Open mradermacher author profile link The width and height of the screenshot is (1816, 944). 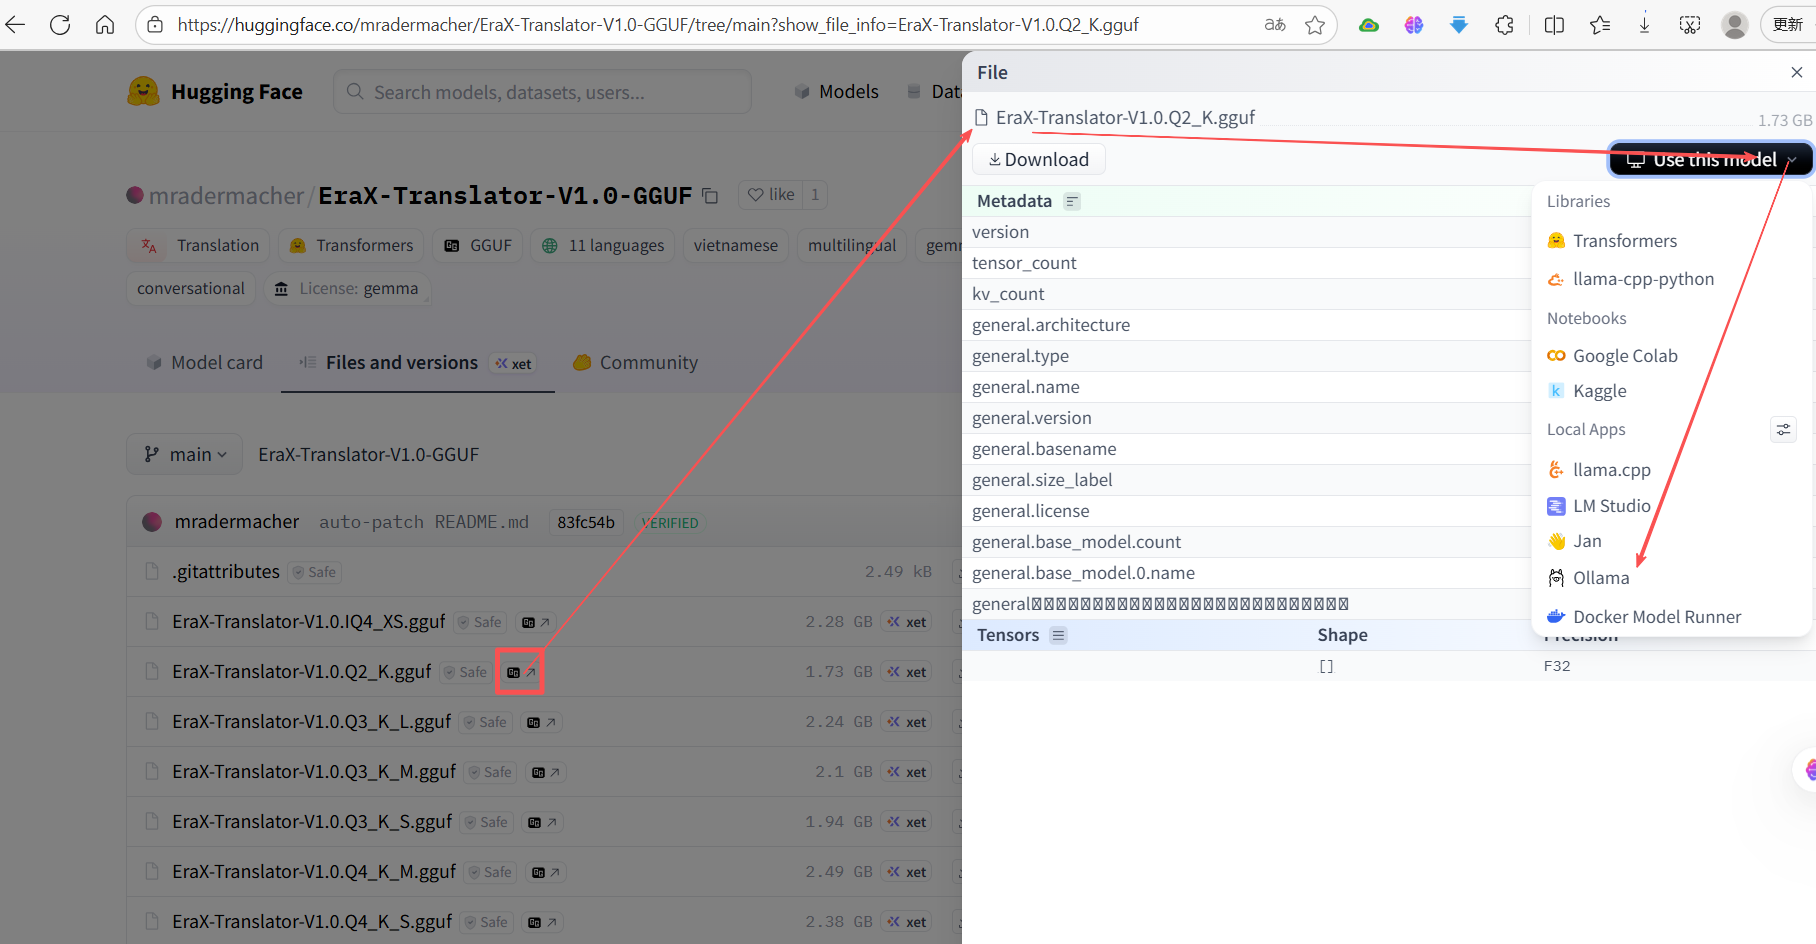pos(226,196)
